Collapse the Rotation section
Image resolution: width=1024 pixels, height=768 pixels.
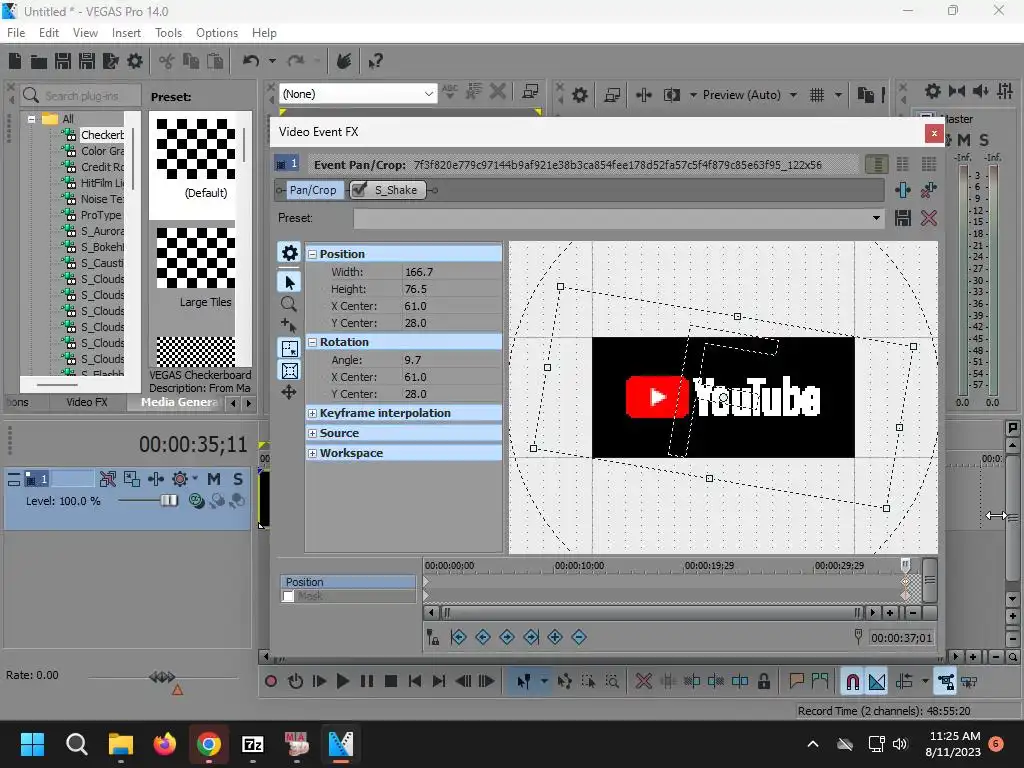tap(312, 342)
